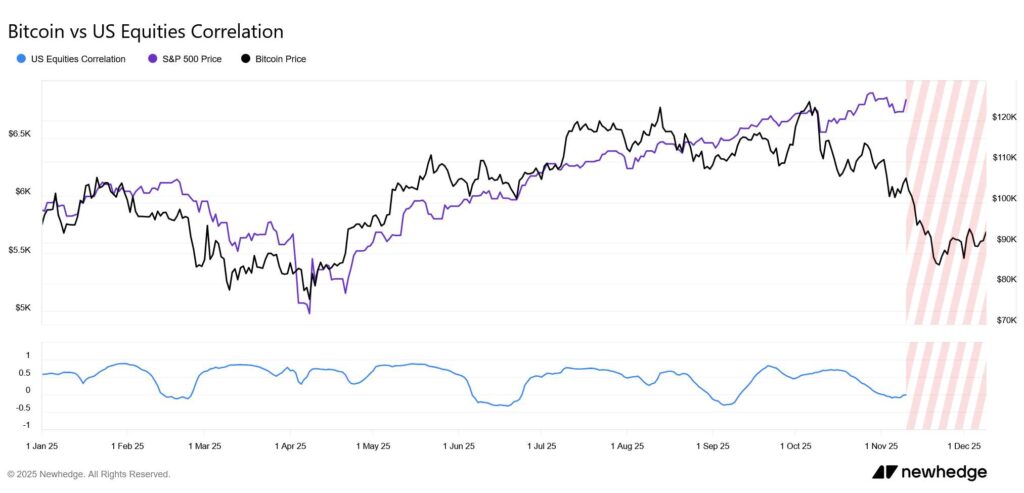Screen dimensions: 1024x493
Task: Click the newhedge logo icon
Action: coord(884,472)
